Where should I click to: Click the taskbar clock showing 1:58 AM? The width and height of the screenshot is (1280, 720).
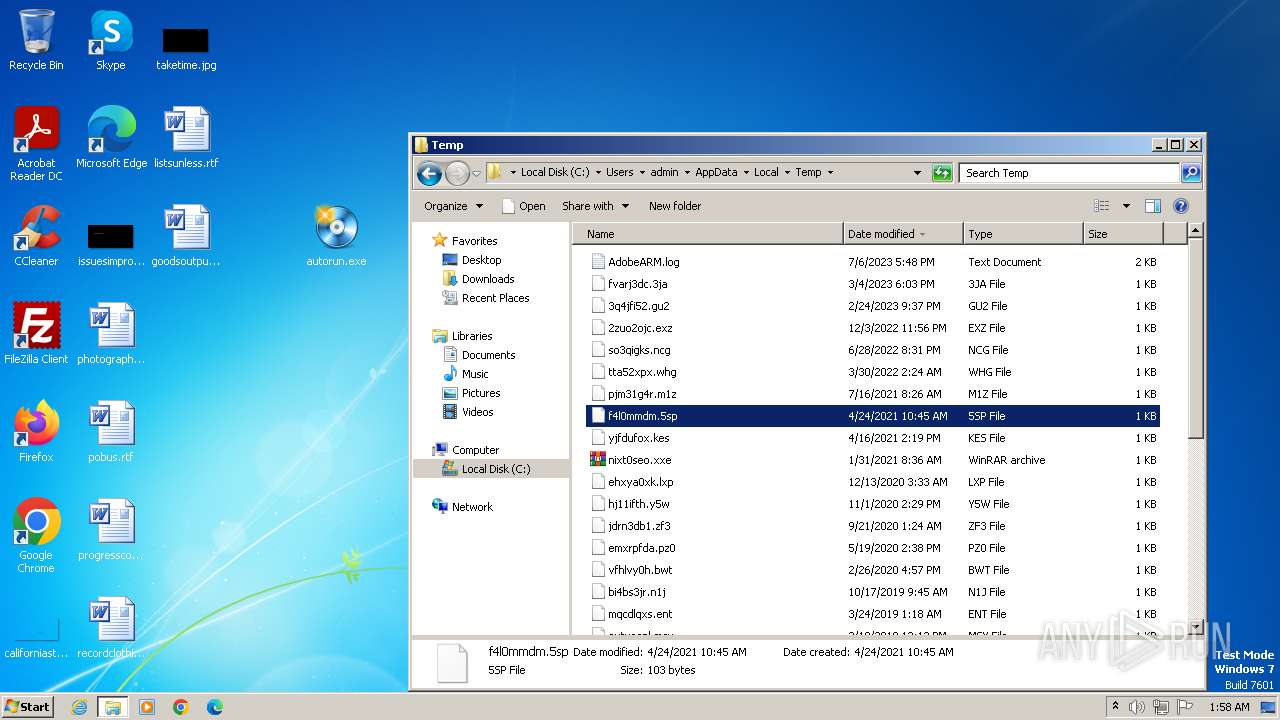pyautogui.click(x=1228, y=707)
